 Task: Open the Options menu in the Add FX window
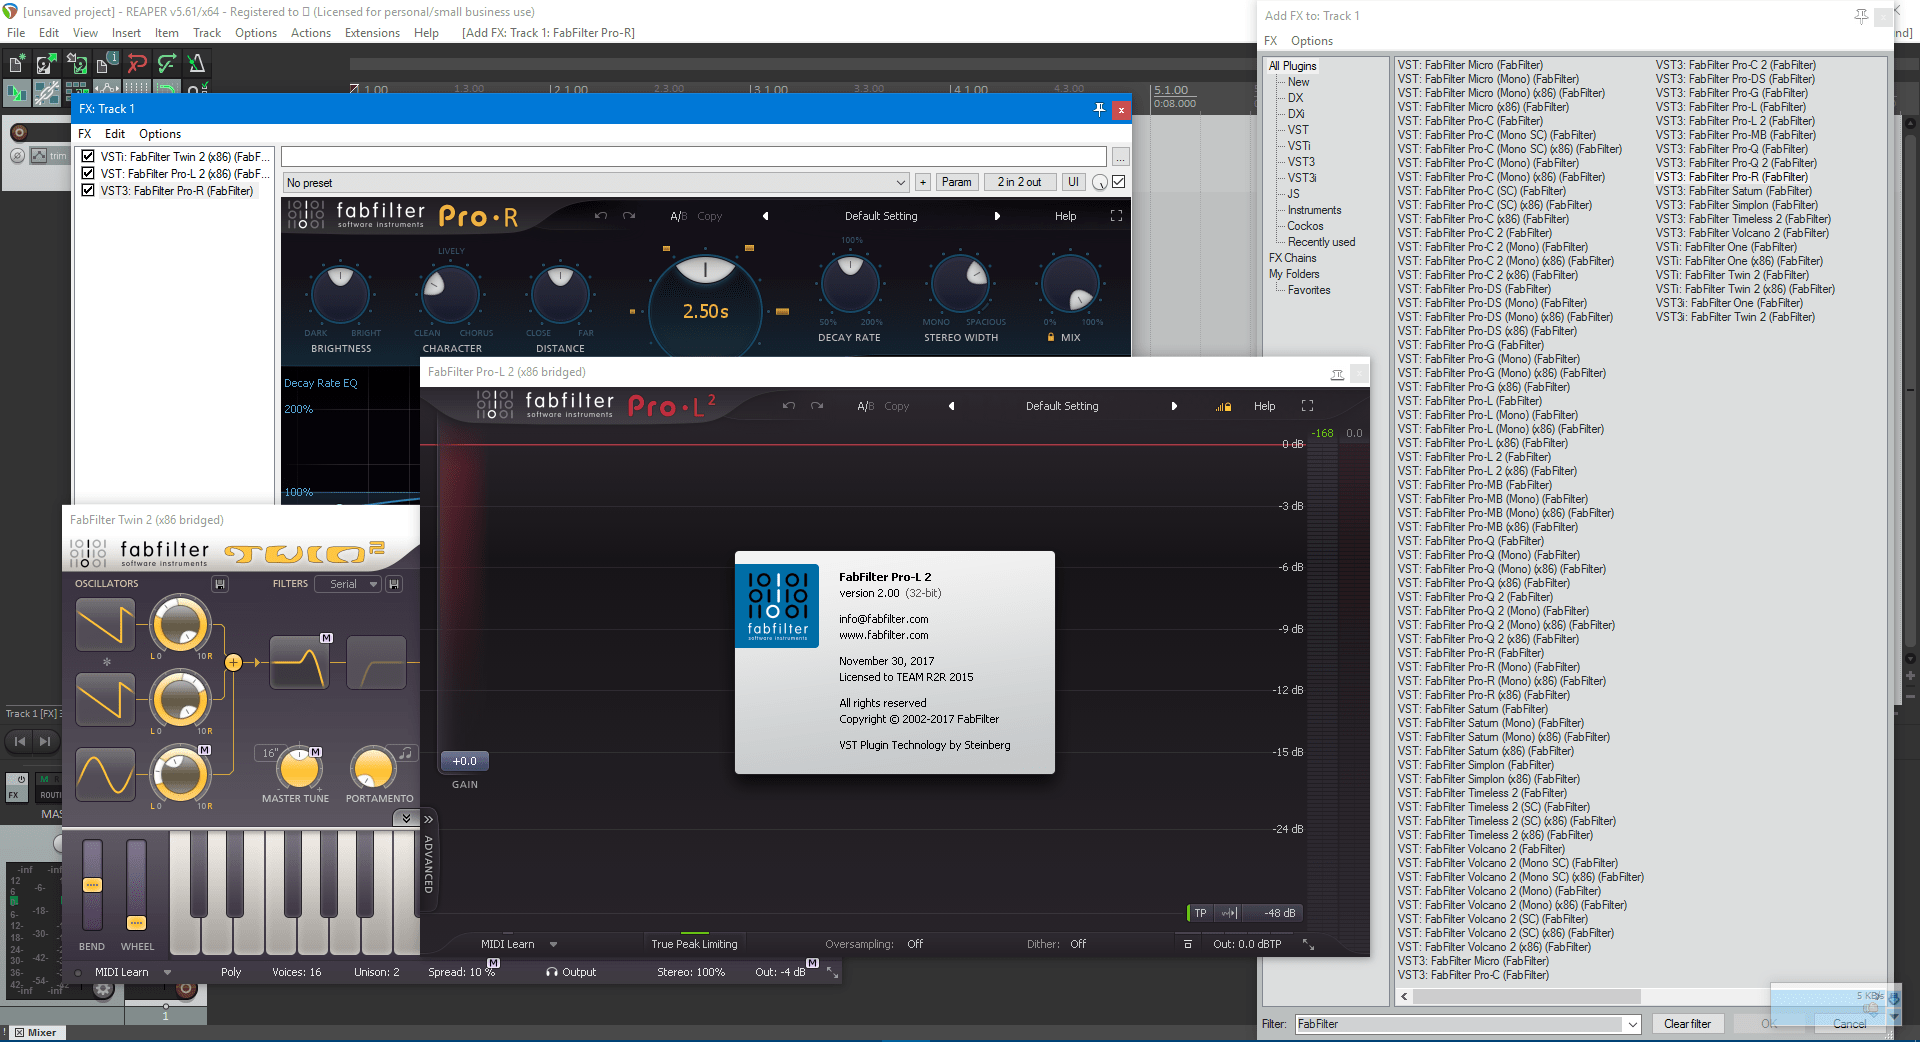pos(1311,41)
